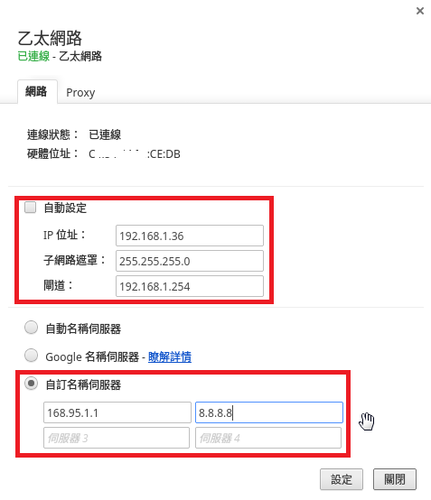Close the Ethernet dialog with the X icon
Image resolution: width=431 pixels, height=500 pixels.
(420, 11)
